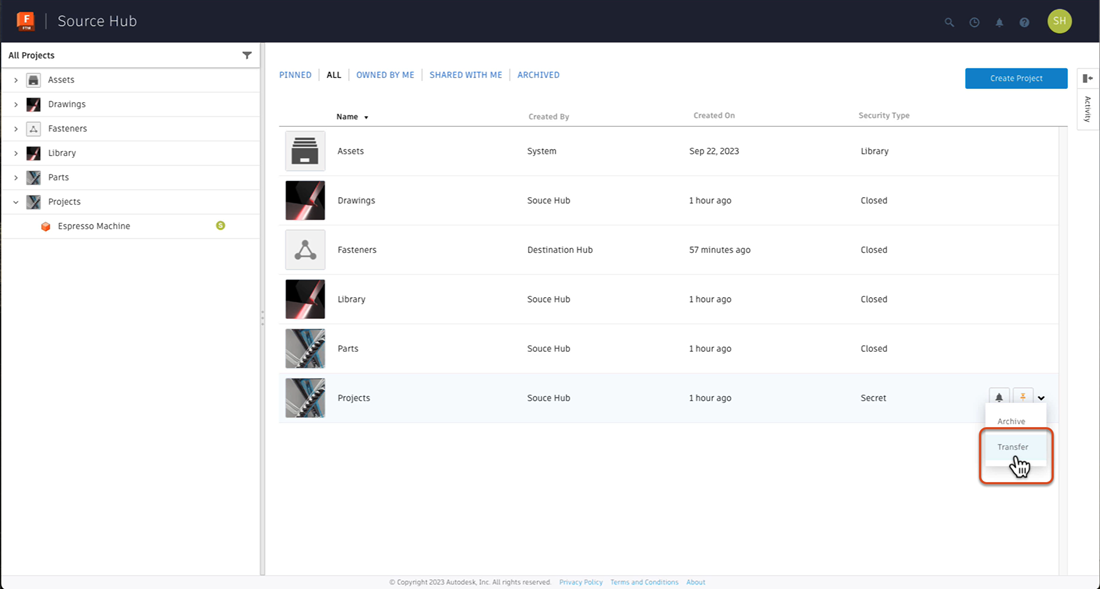The image size is (1100, 589).
Task: Switch to the OWNED BY ME tab
Action: 385,75
